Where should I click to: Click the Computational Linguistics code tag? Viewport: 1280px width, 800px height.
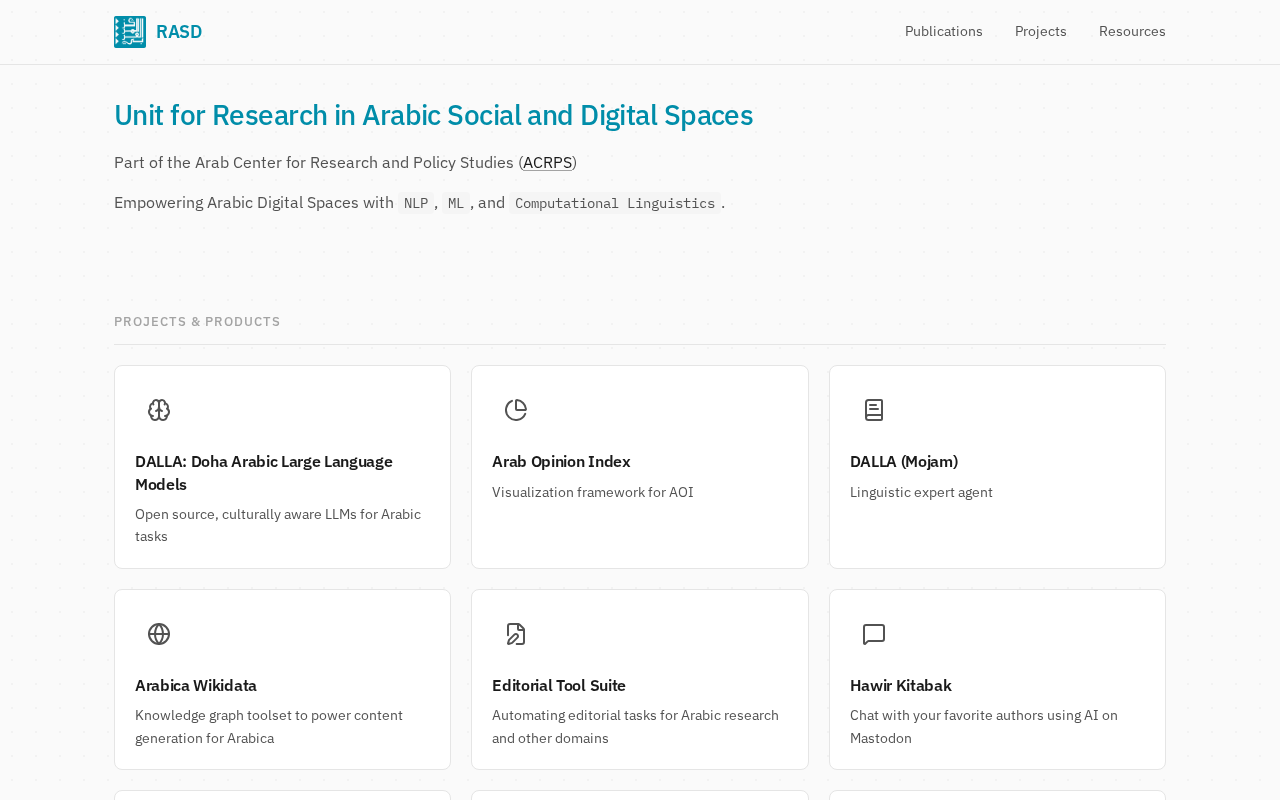(615, 203)
